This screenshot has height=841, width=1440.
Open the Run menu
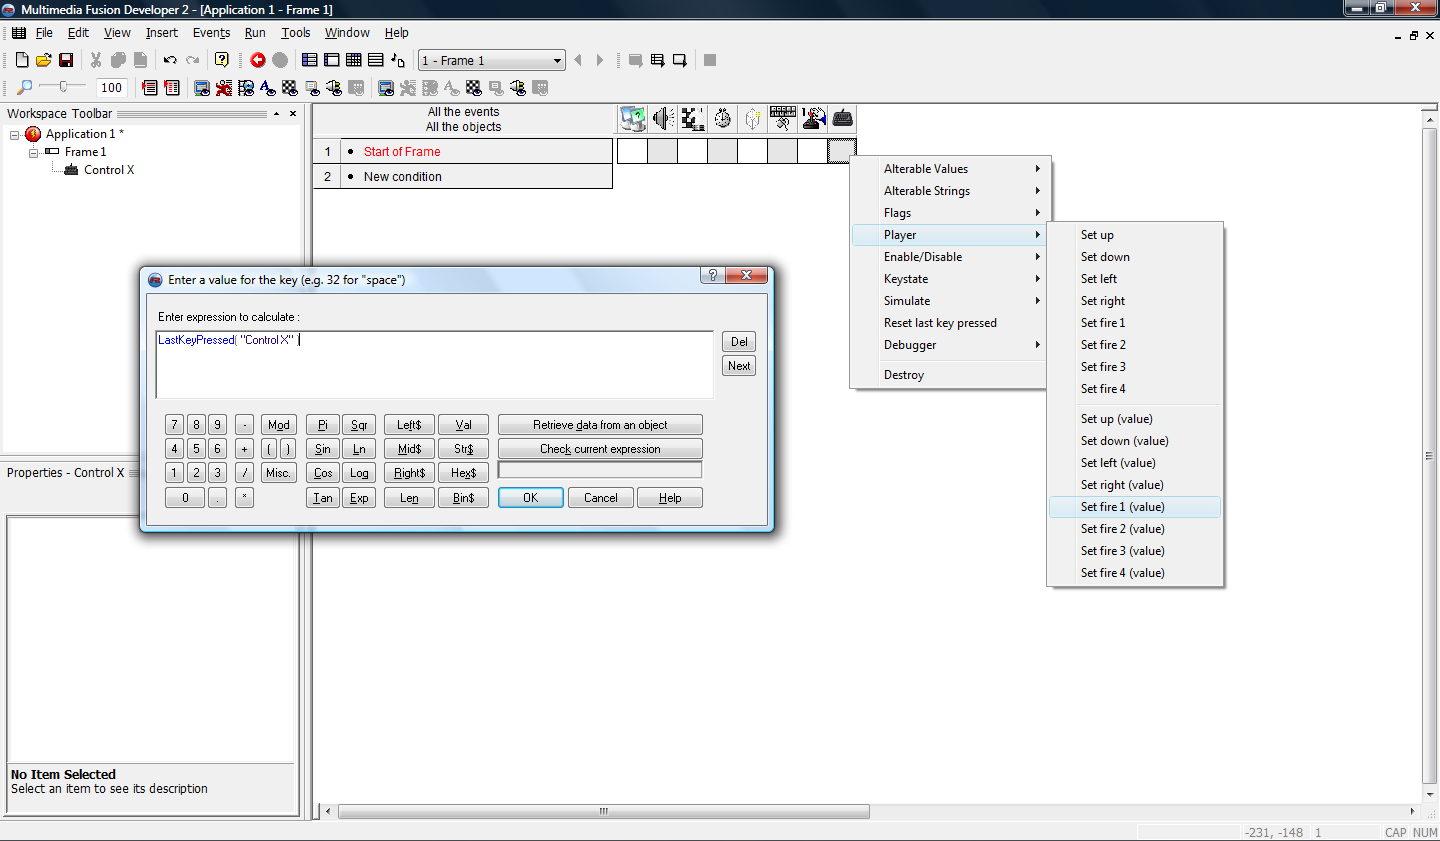pyautogui.click(x=255, y=33)
